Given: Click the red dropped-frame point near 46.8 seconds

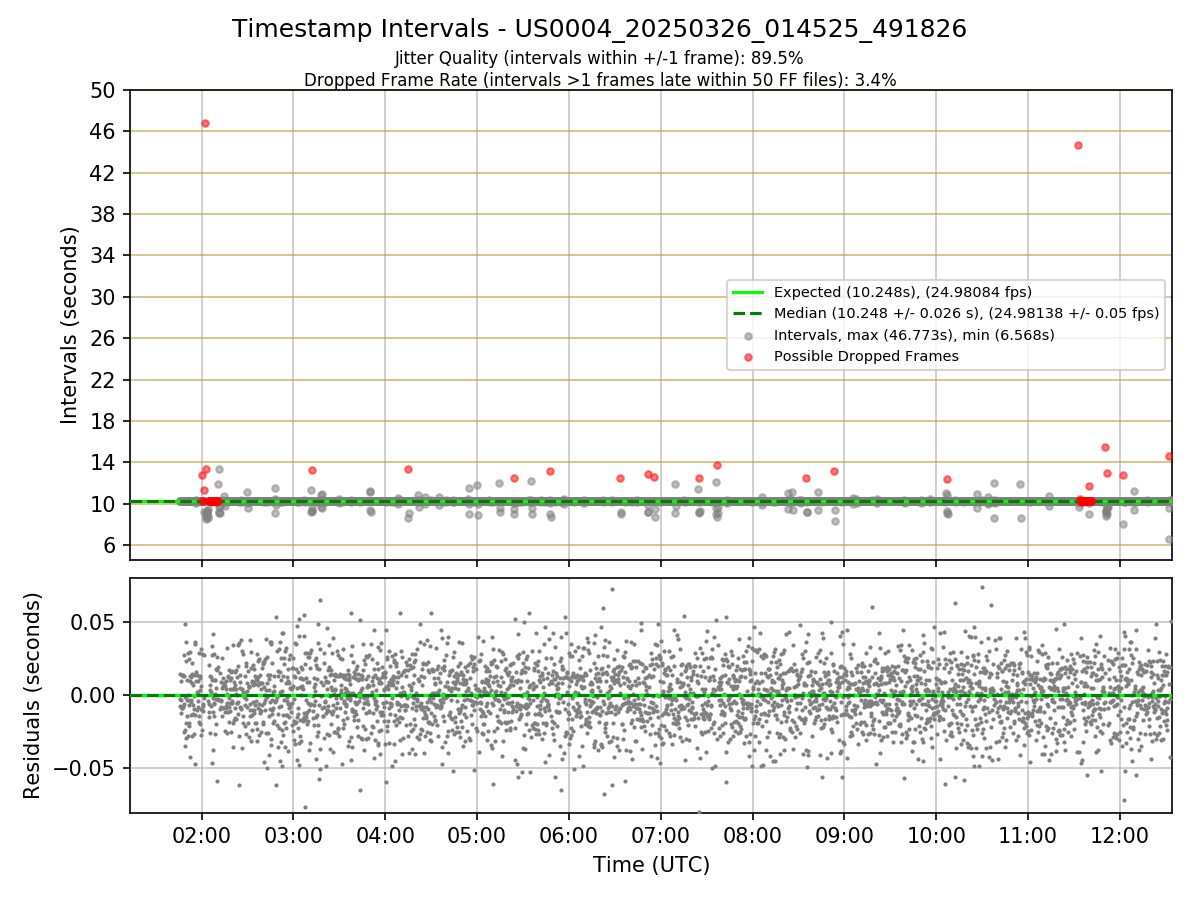Looking at the screenshot, I should coord(205,123).
